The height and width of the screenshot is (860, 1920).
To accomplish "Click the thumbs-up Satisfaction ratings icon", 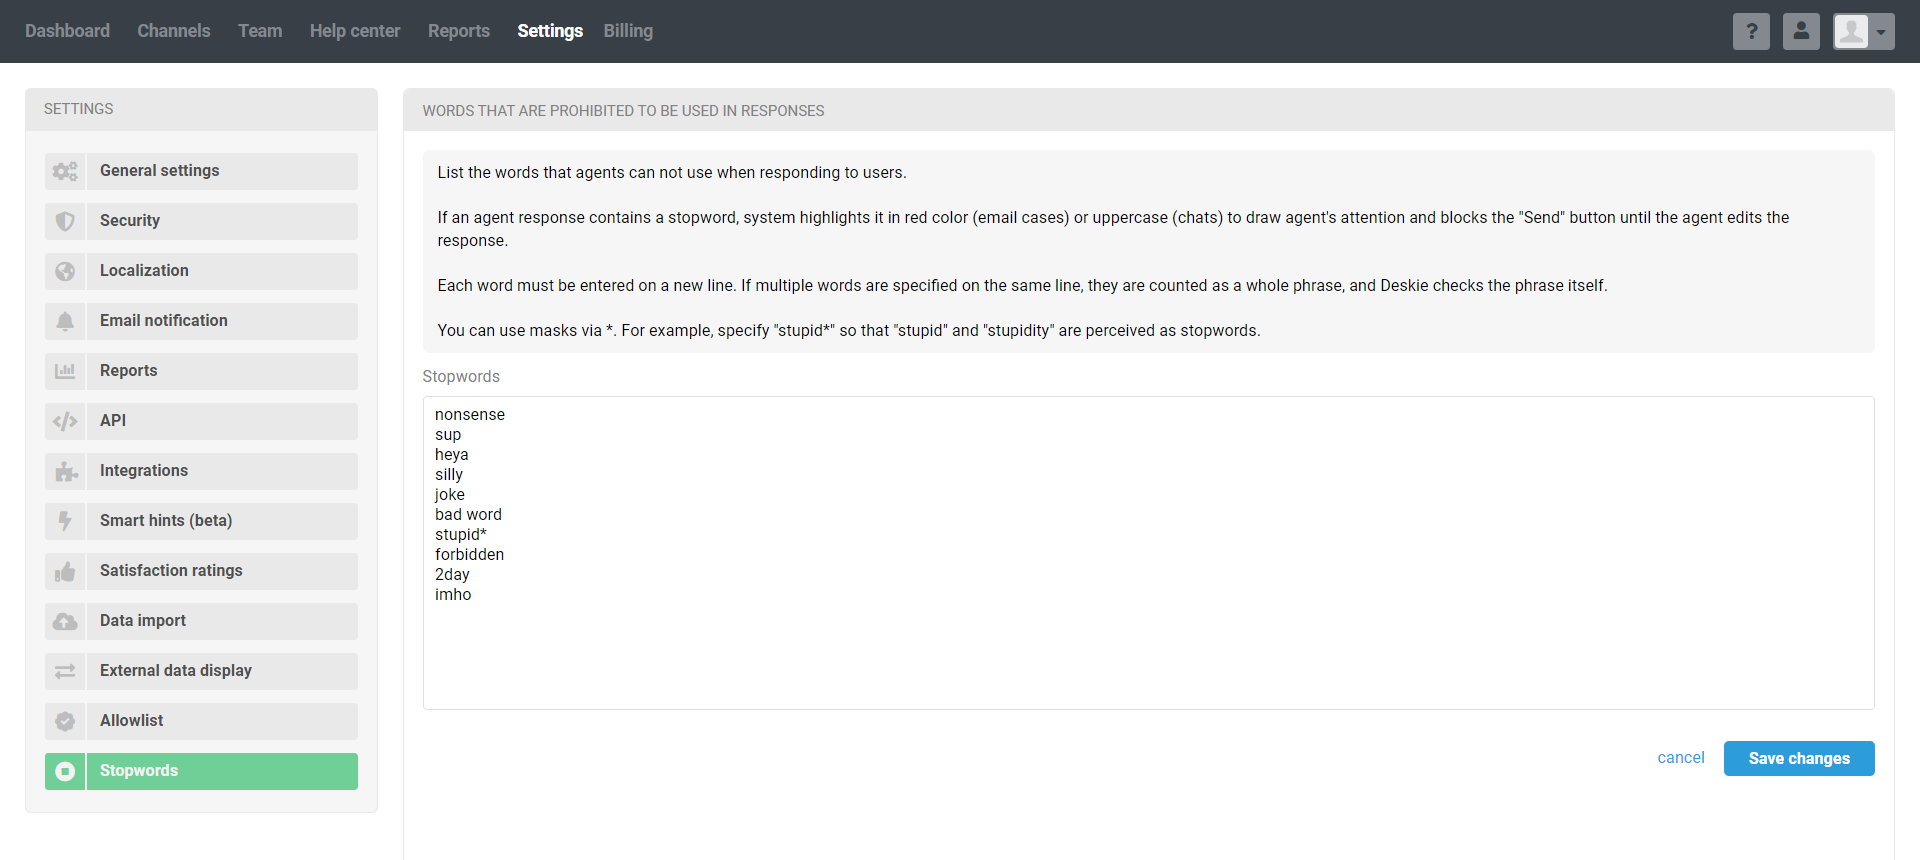I will pyautogui.click(x=65, y=571).
